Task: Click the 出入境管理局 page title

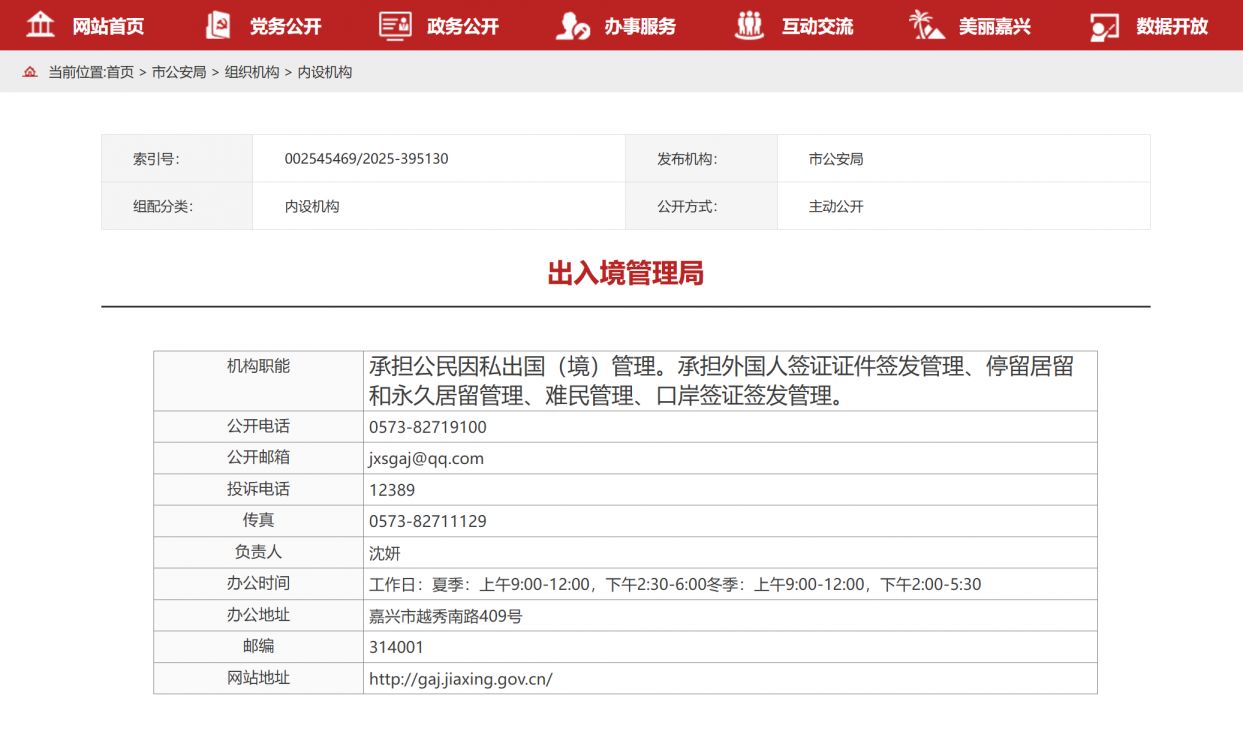Action: click(625, 273)
